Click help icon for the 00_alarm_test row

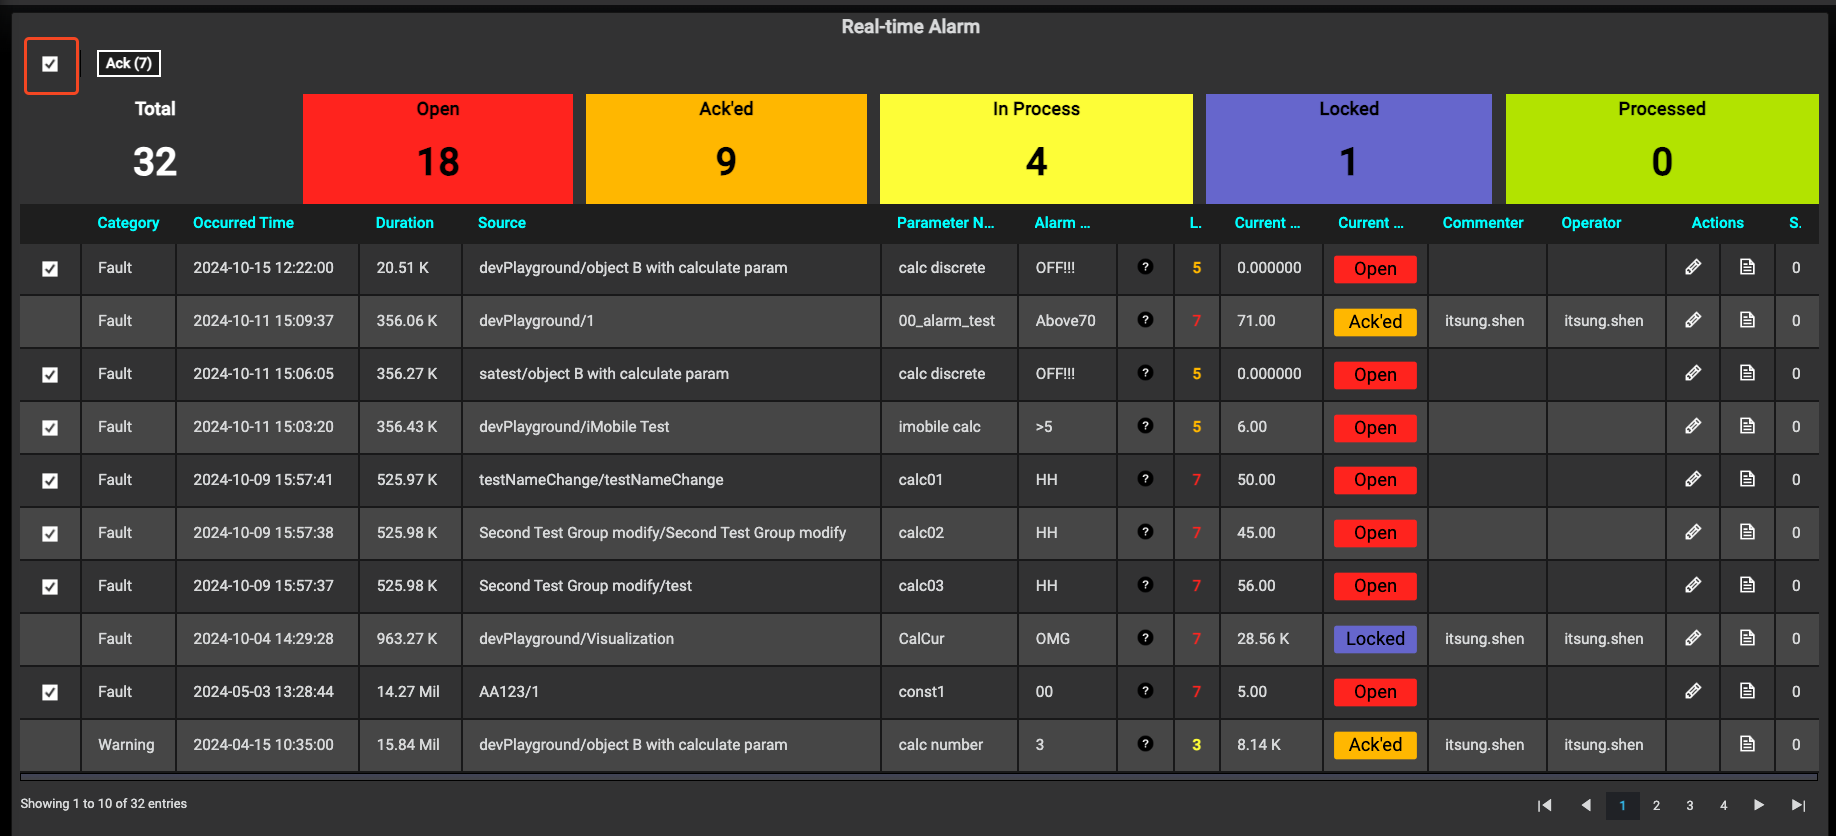pyautogui.click(x=1145, y=320)
